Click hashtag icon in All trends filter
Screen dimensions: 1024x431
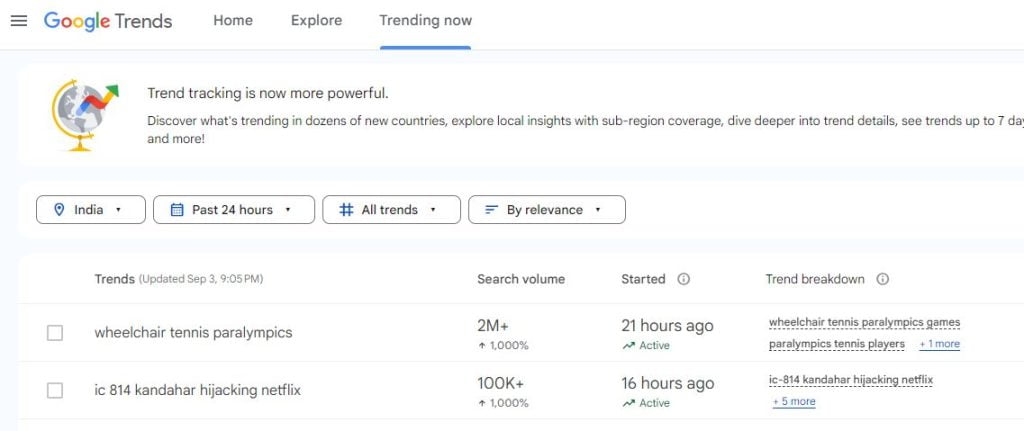[x=346, y=210]
